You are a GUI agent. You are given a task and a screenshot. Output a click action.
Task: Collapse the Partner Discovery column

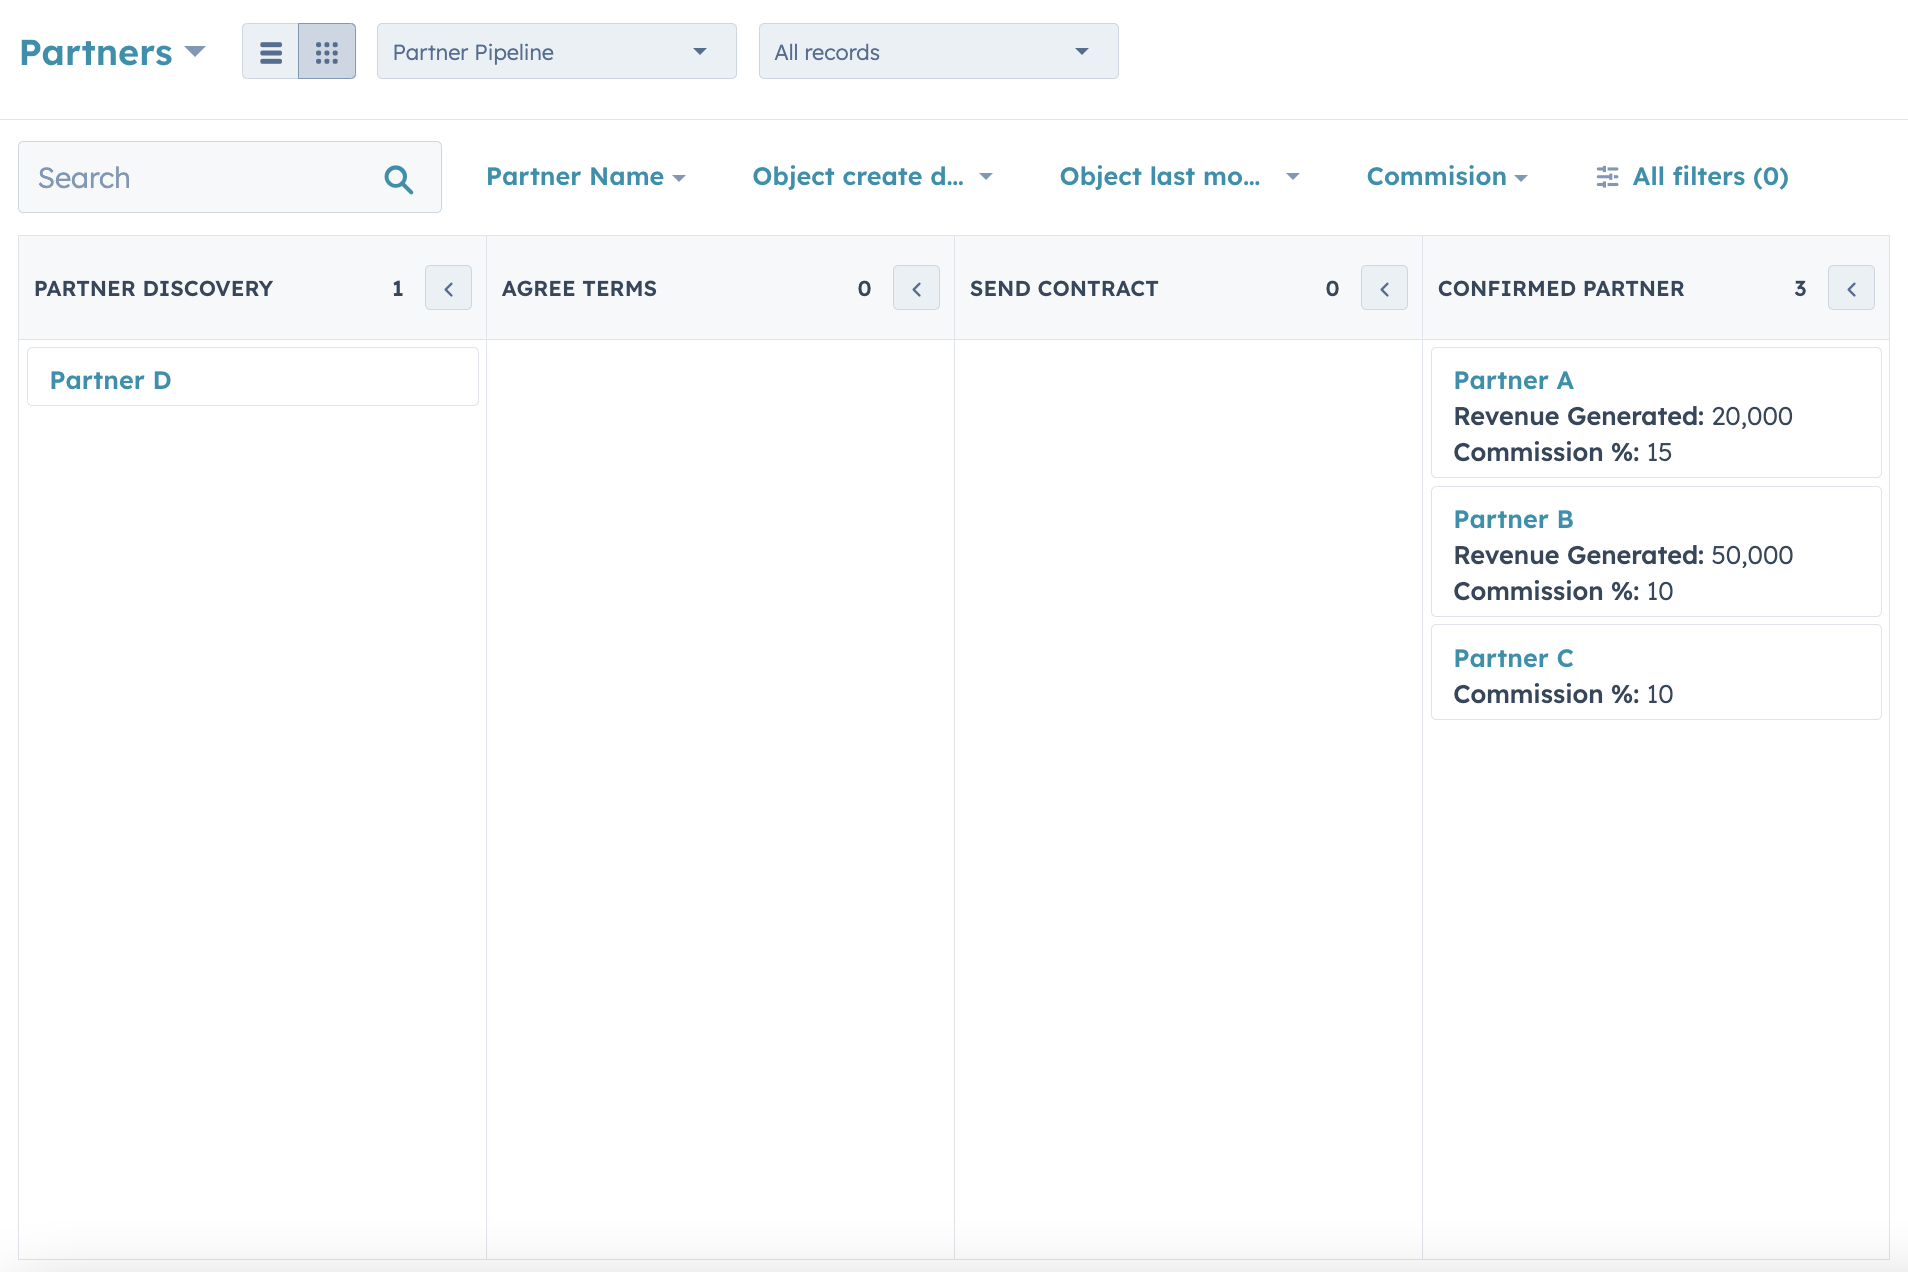point(448,289)
